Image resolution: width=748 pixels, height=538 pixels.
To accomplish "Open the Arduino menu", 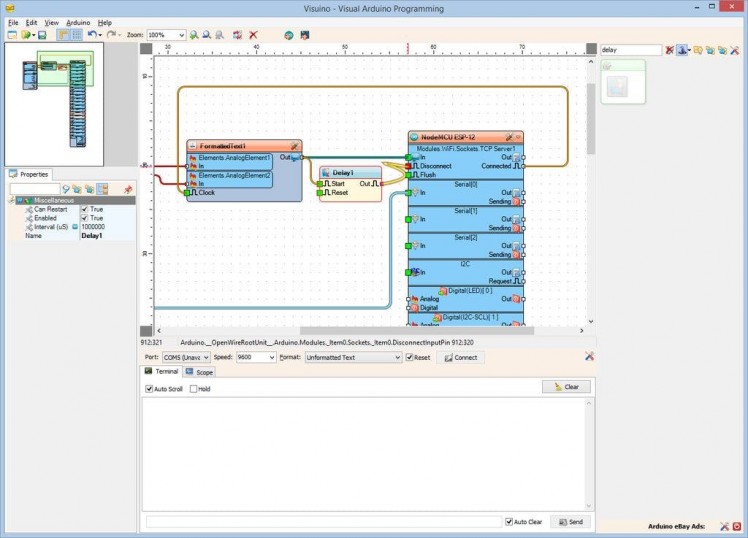I will (78, 22).
